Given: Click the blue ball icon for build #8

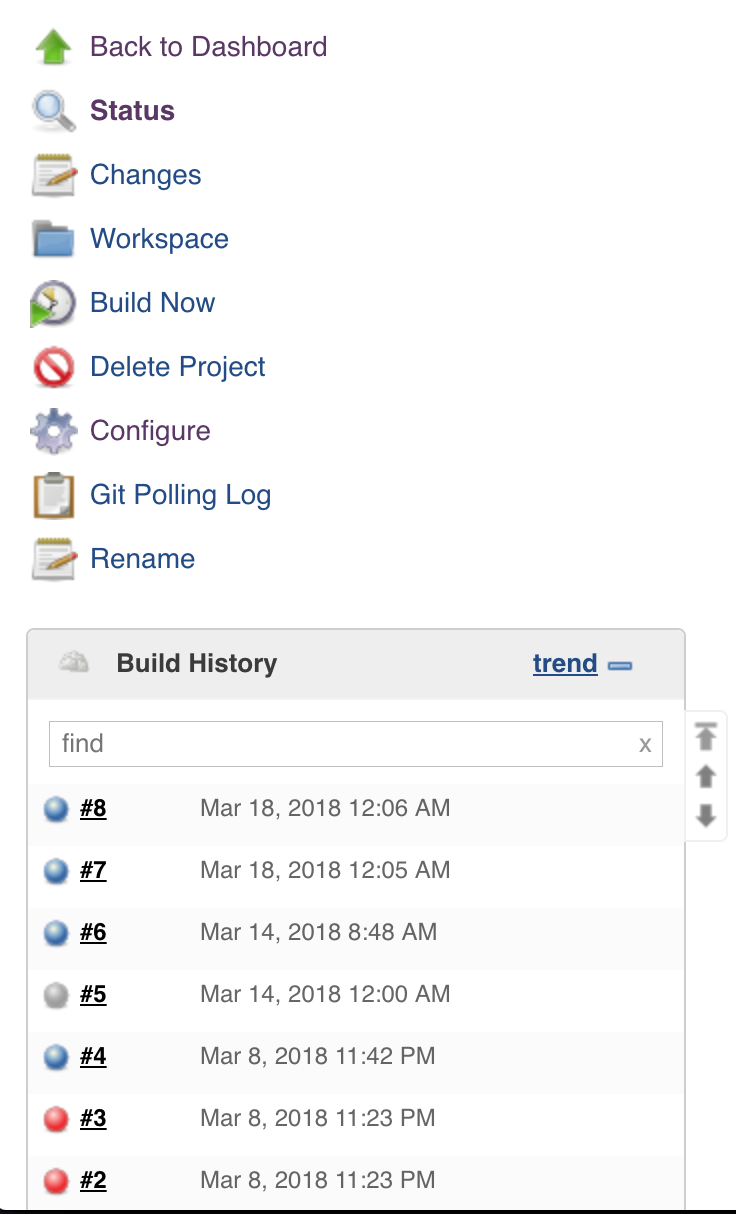Looking at the screenshot, I should coord(55,808).
